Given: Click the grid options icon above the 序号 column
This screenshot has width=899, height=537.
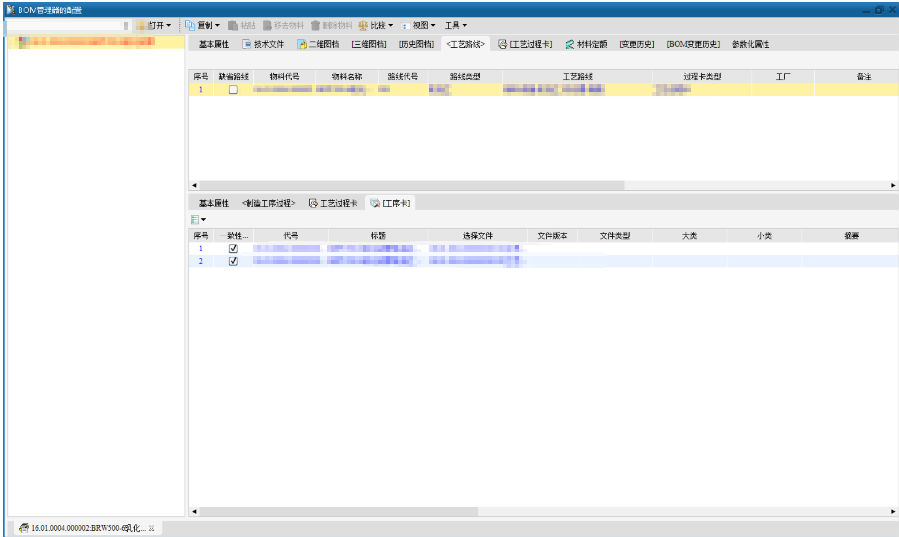Looking at the screenshot, I should click(x=196, y=219).
